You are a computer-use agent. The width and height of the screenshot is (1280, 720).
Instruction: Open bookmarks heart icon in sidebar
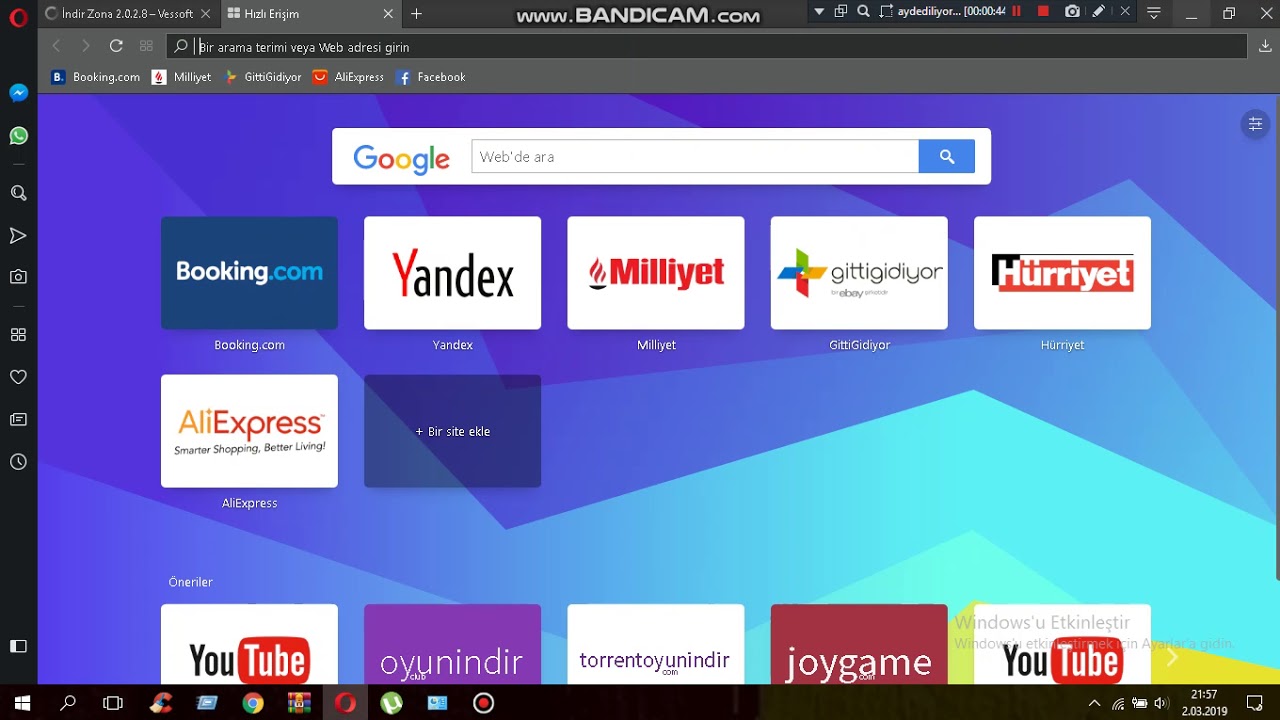pyautogui.click(x=18, y=377)
